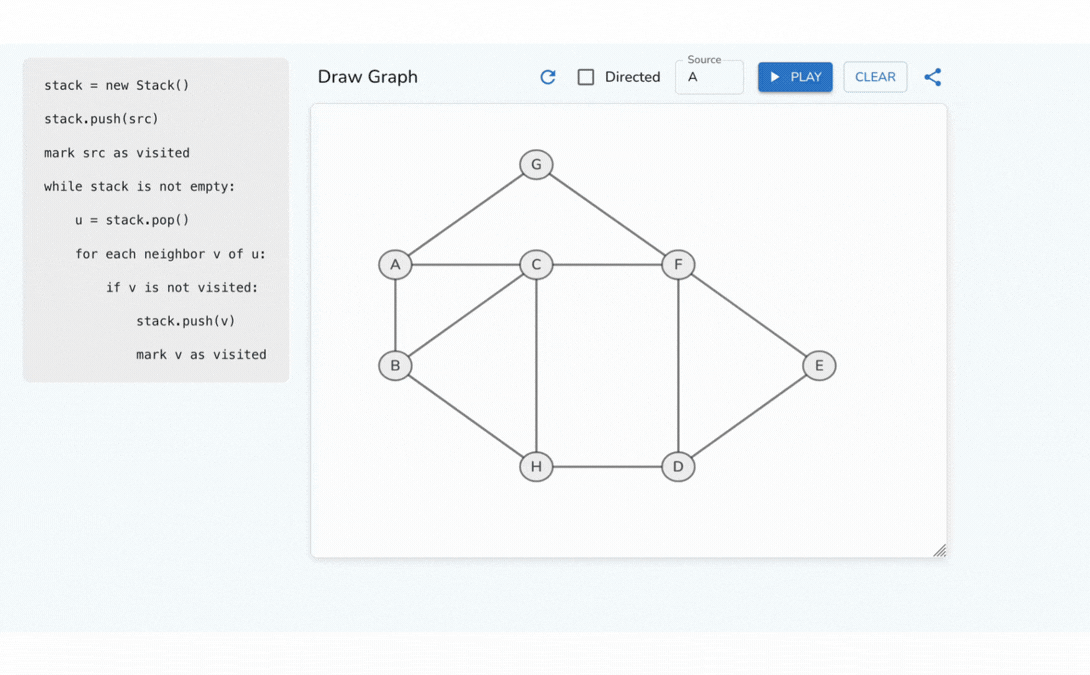Click the Source input showing A
This screenshot has width=1090, height=675.
pyautogui.click(x=709, y=76)
